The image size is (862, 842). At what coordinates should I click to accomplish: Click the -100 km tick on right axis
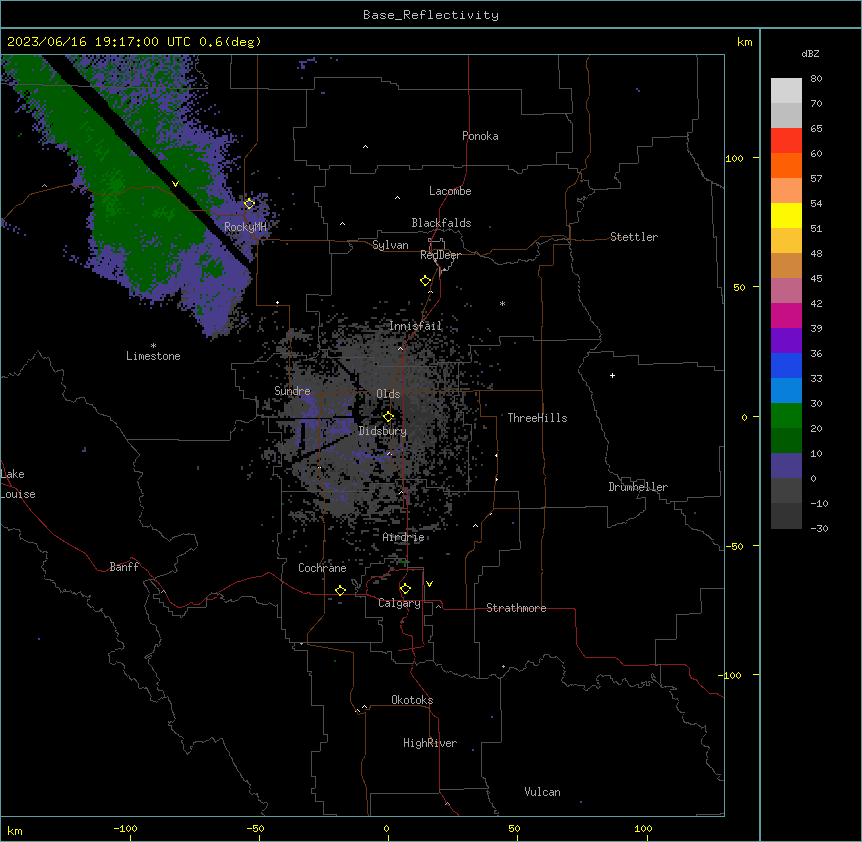[x=731, y=675]
